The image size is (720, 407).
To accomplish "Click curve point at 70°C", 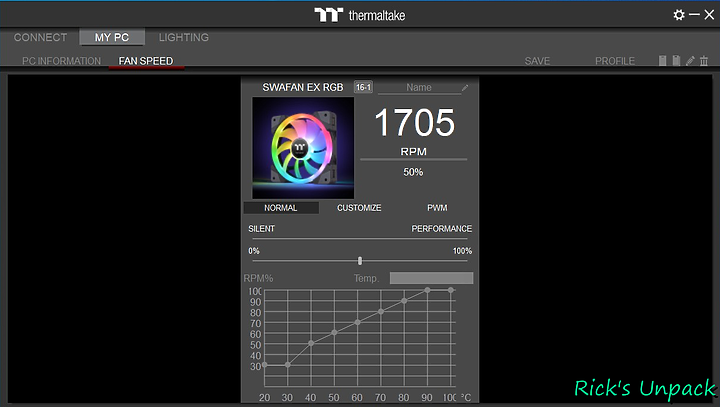I will 381,311.
